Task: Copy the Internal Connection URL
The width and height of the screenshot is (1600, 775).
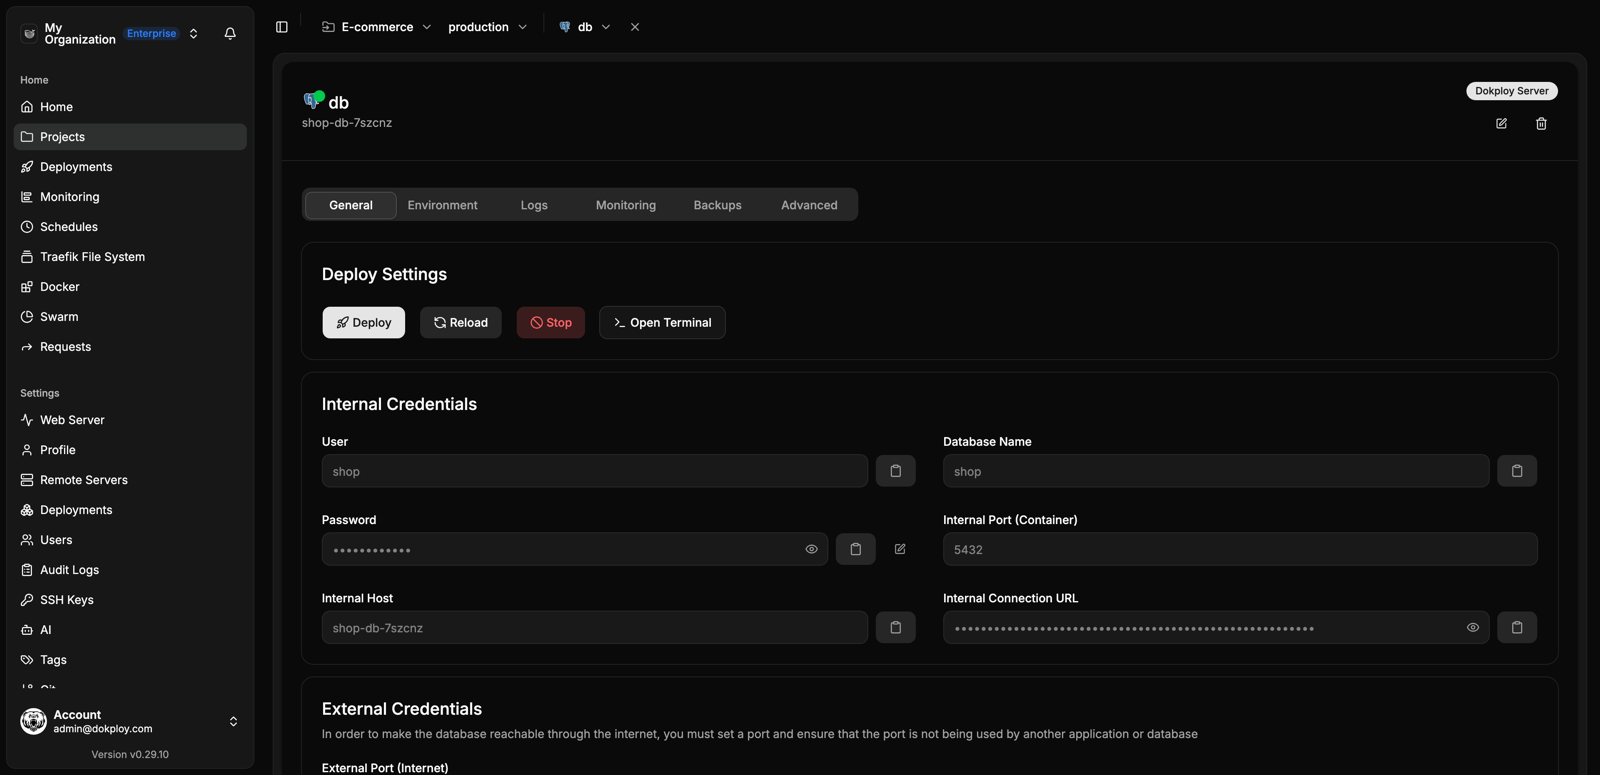Action: [1517, 628]
